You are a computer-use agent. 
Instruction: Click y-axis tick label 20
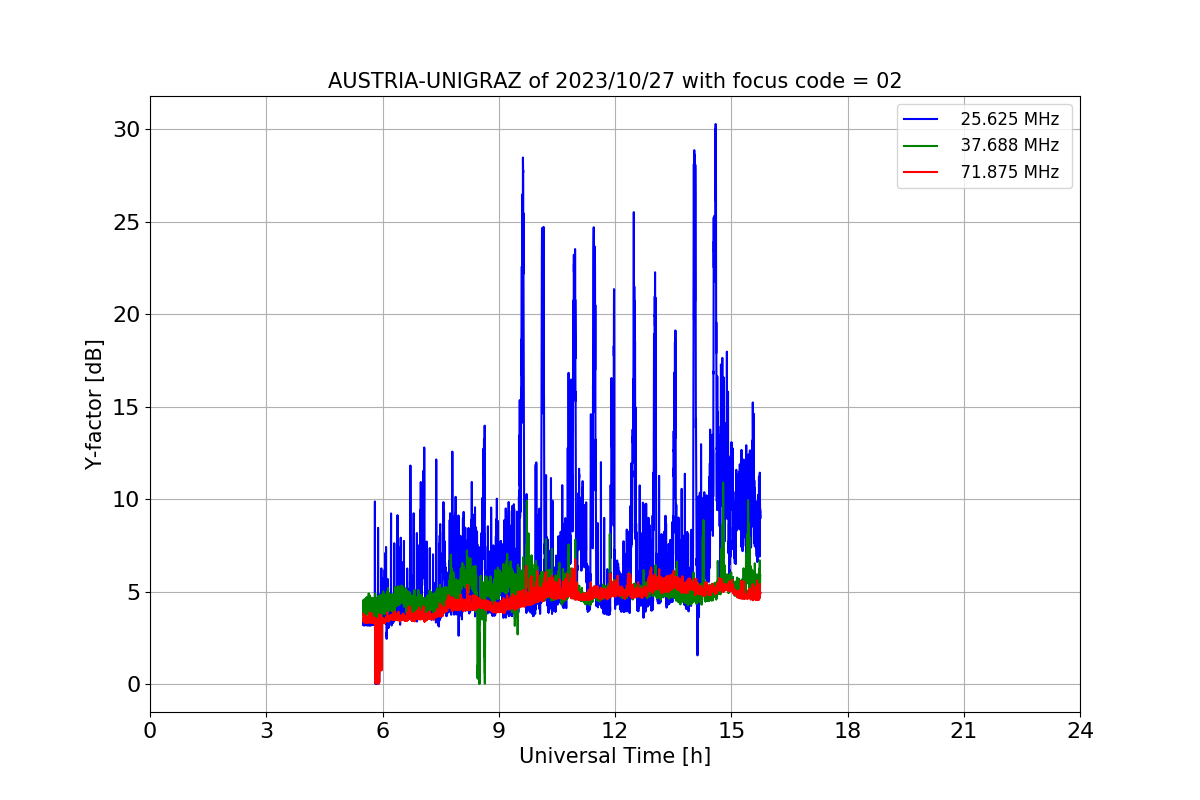click(127, 315)
